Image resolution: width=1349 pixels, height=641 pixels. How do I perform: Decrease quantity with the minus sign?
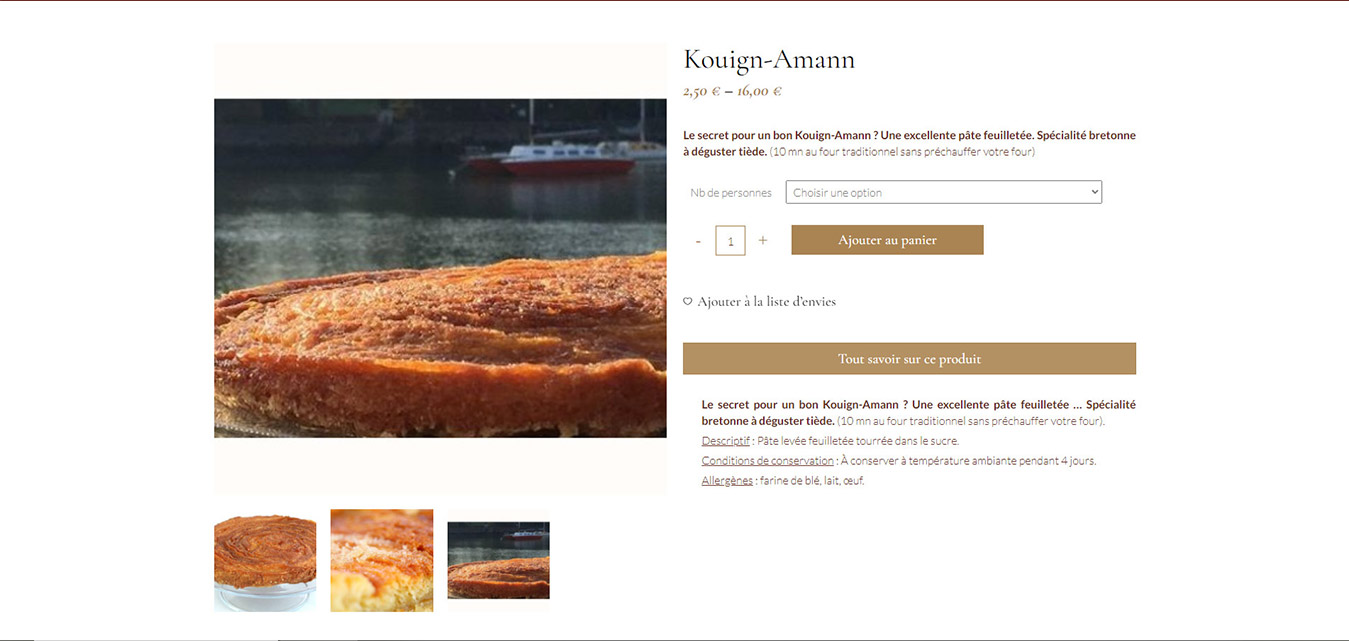(698, 241)
